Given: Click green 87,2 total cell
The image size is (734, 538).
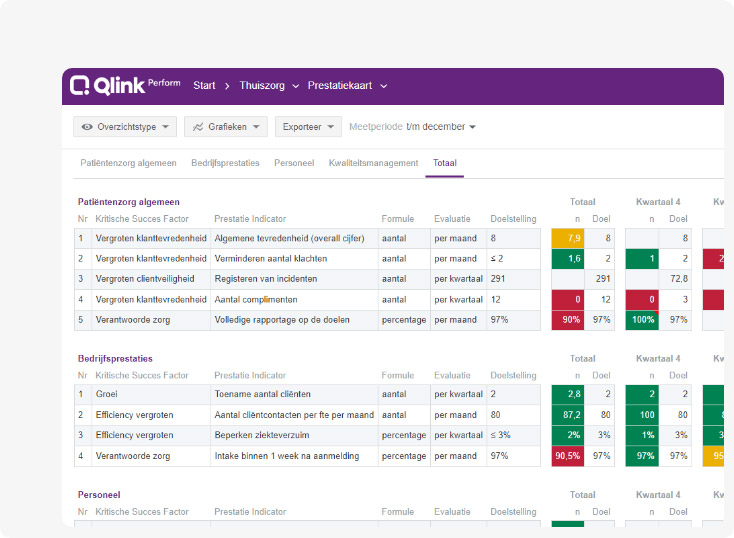Looking at the screenshot, I should pos(568,415).
